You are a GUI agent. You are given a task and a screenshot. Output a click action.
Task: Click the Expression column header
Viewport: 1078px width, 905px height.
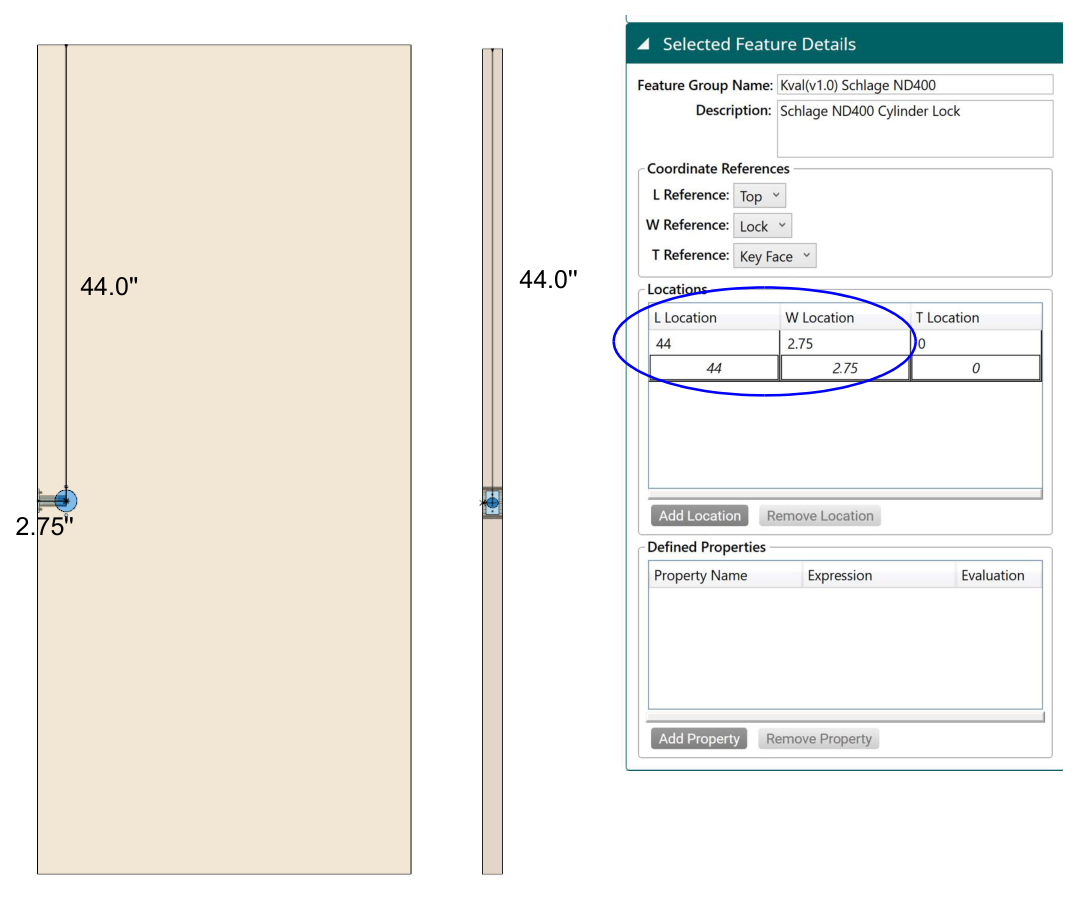(879, 576)
